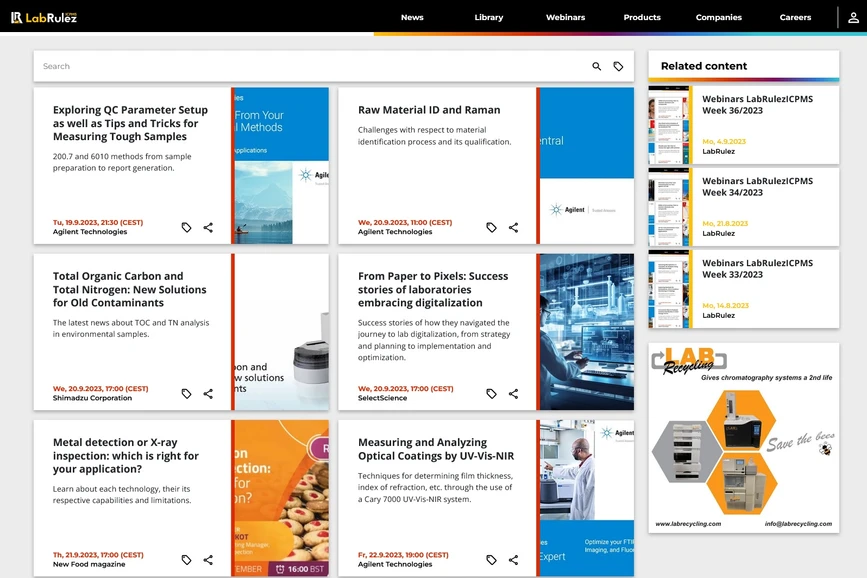Open Webinars LabRulezICPMS Week 36/2023
The height and width of the screenshot is (578, 867).
tap(758, 105)
